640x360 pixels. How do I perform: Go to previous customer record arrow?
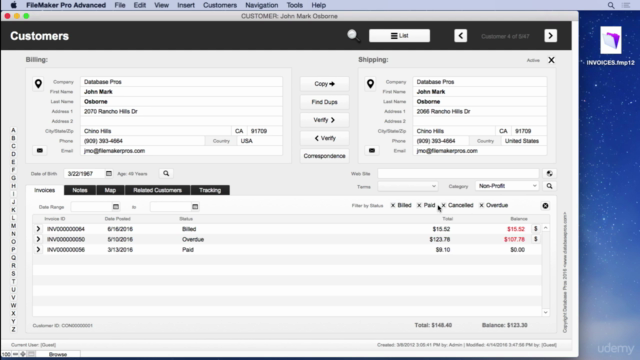460,36
